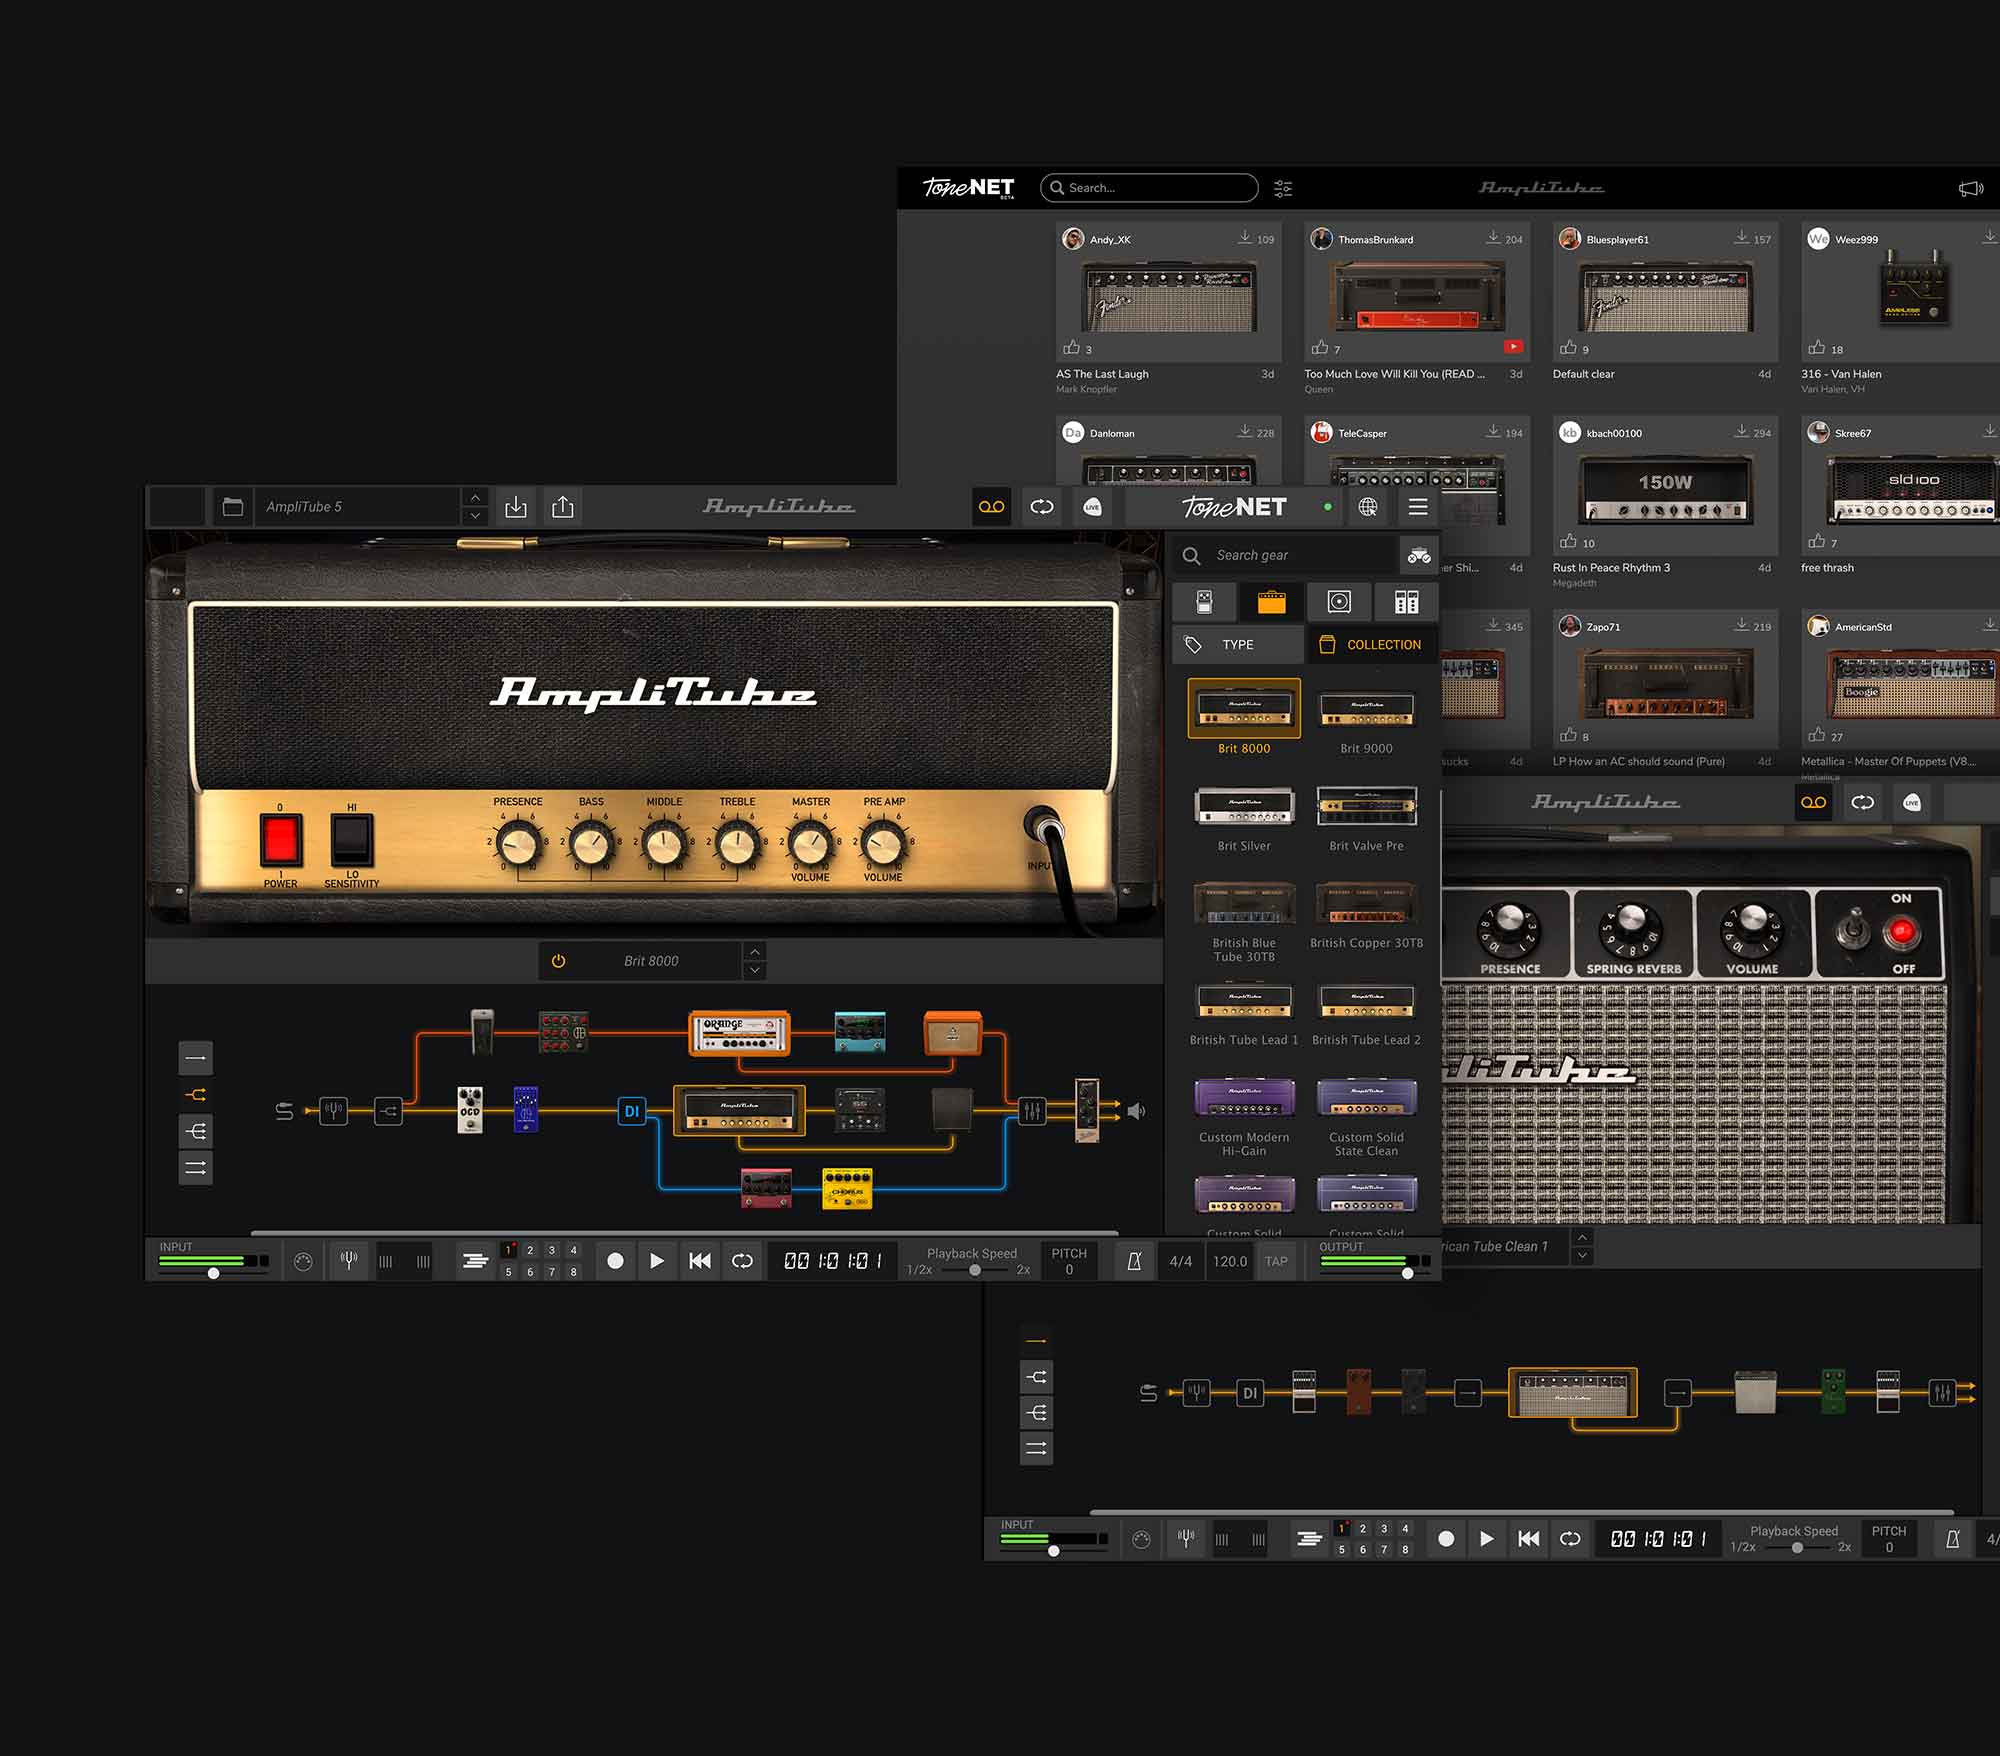This screenshot has height=1756, width=2000.
Task: Toggle the metronome in the main transport
Action: point(1134,1261)
